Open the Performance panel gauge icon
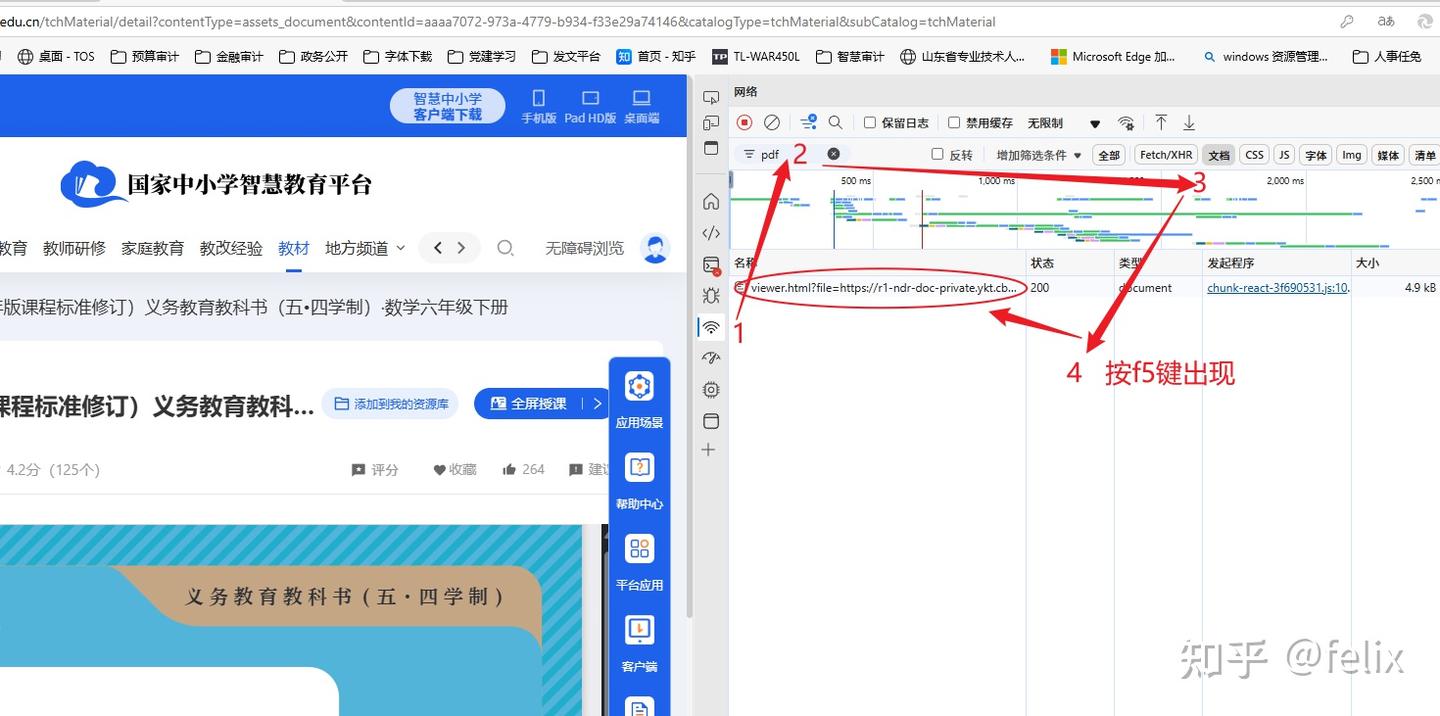1440x716 pixels. [x=711, y=357]
